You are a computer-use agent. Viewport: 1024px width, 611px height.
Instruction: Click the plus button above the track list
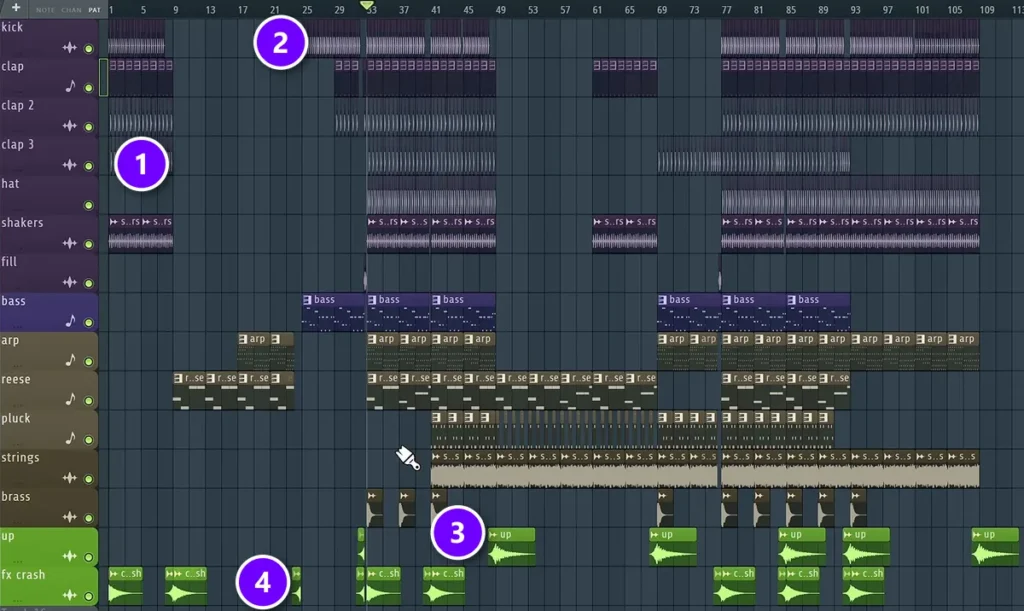(x=16, y=8)
